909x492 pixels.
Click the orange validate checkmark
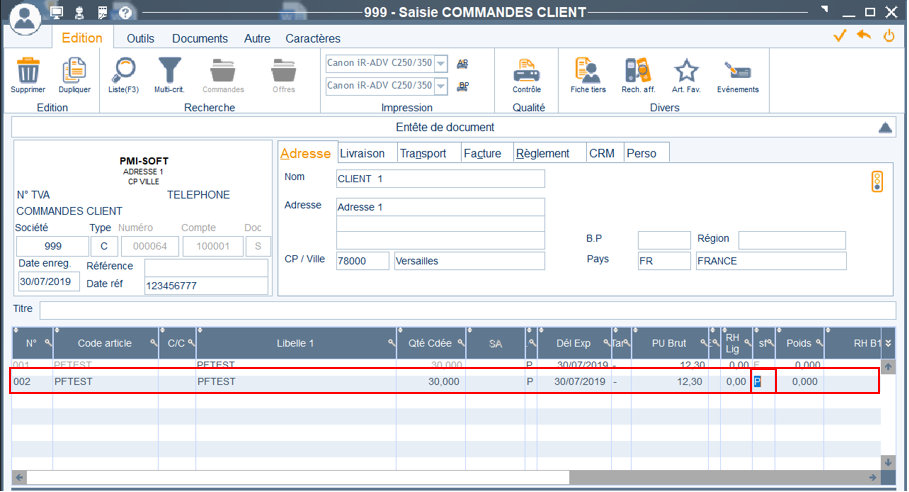coord(839,36)
